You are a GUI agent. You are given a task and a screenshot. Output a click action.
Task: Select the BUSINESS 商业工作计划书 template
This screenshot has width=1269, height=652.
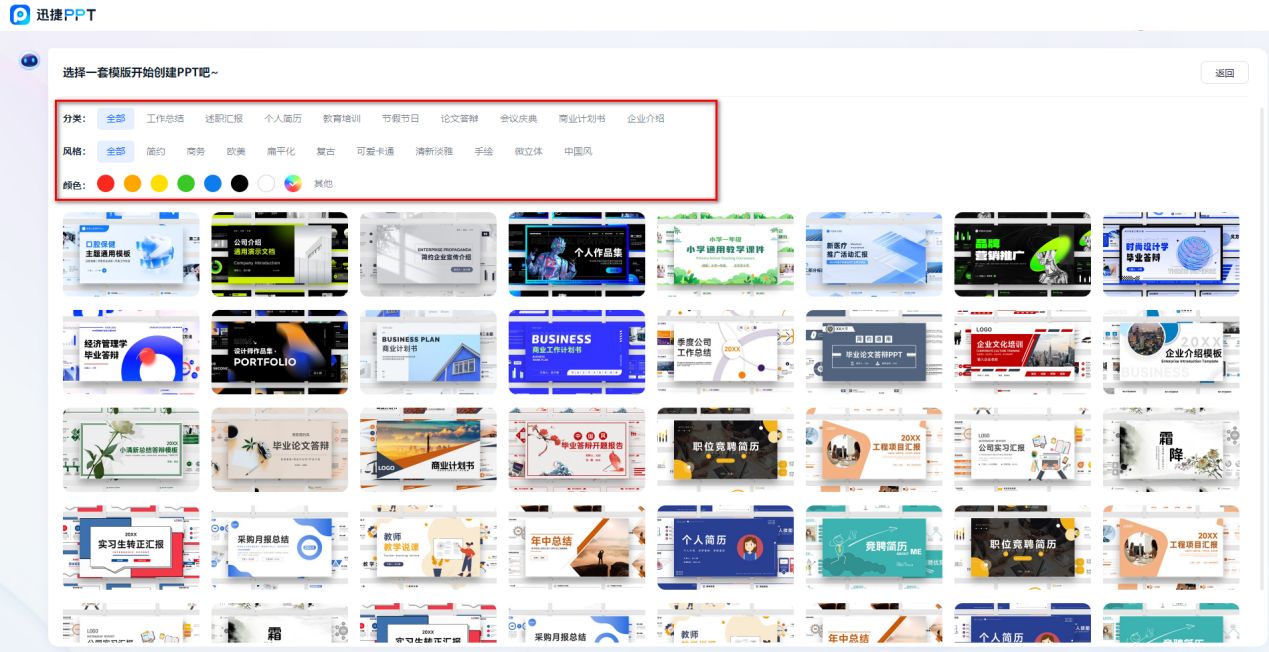click(577, 351)
